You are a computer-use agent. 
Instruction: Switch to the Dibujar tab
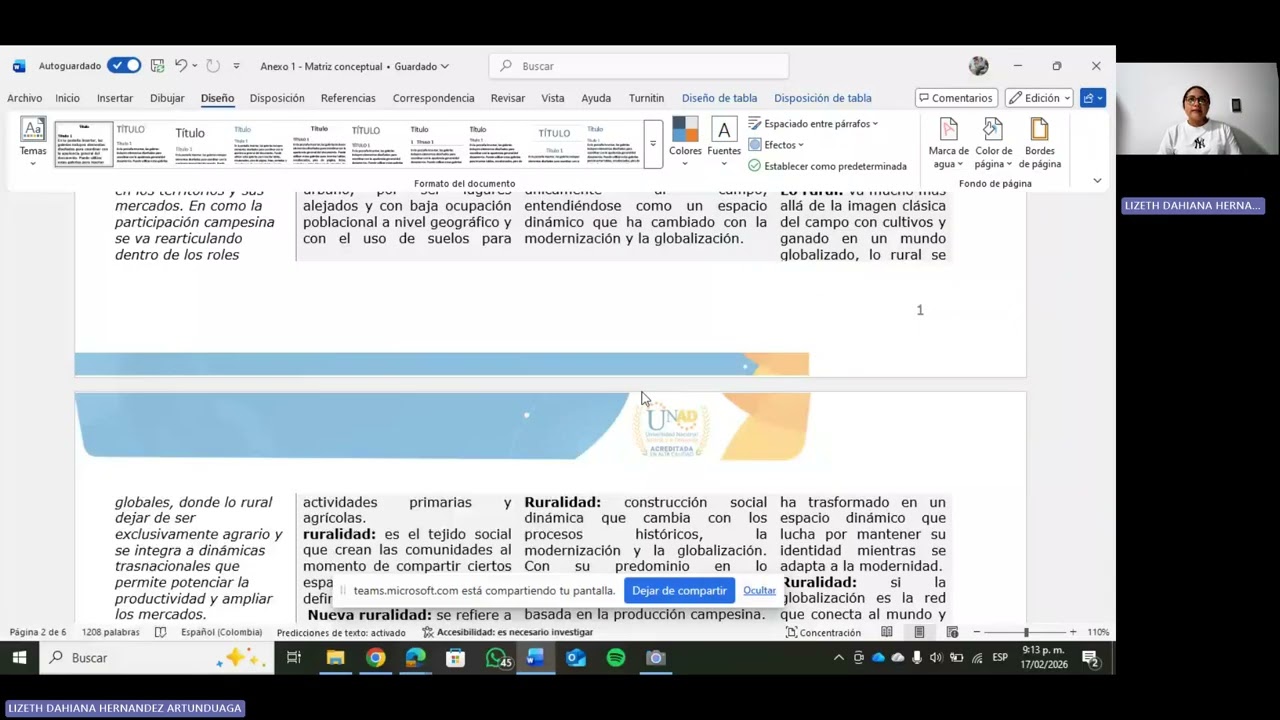coord(167,98)
